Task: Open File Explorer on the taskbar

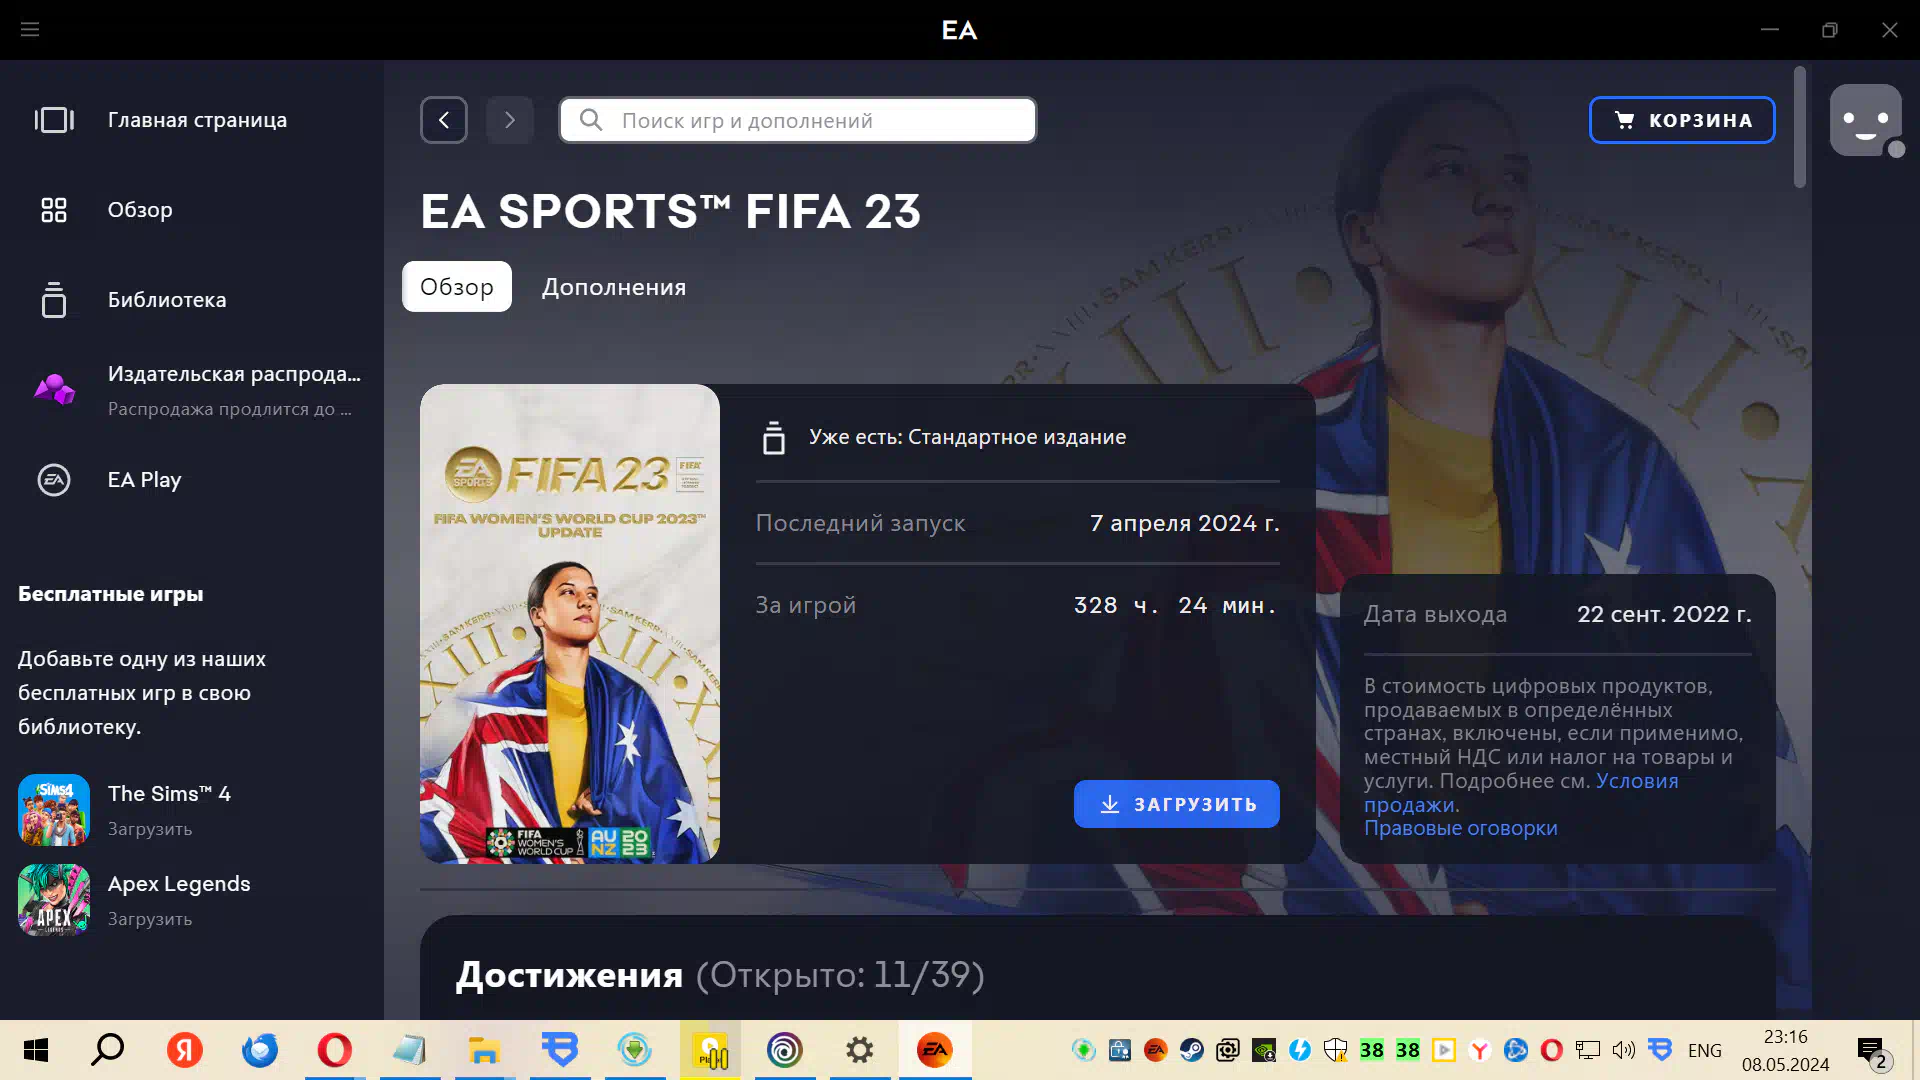Action: pos(484,1050)
